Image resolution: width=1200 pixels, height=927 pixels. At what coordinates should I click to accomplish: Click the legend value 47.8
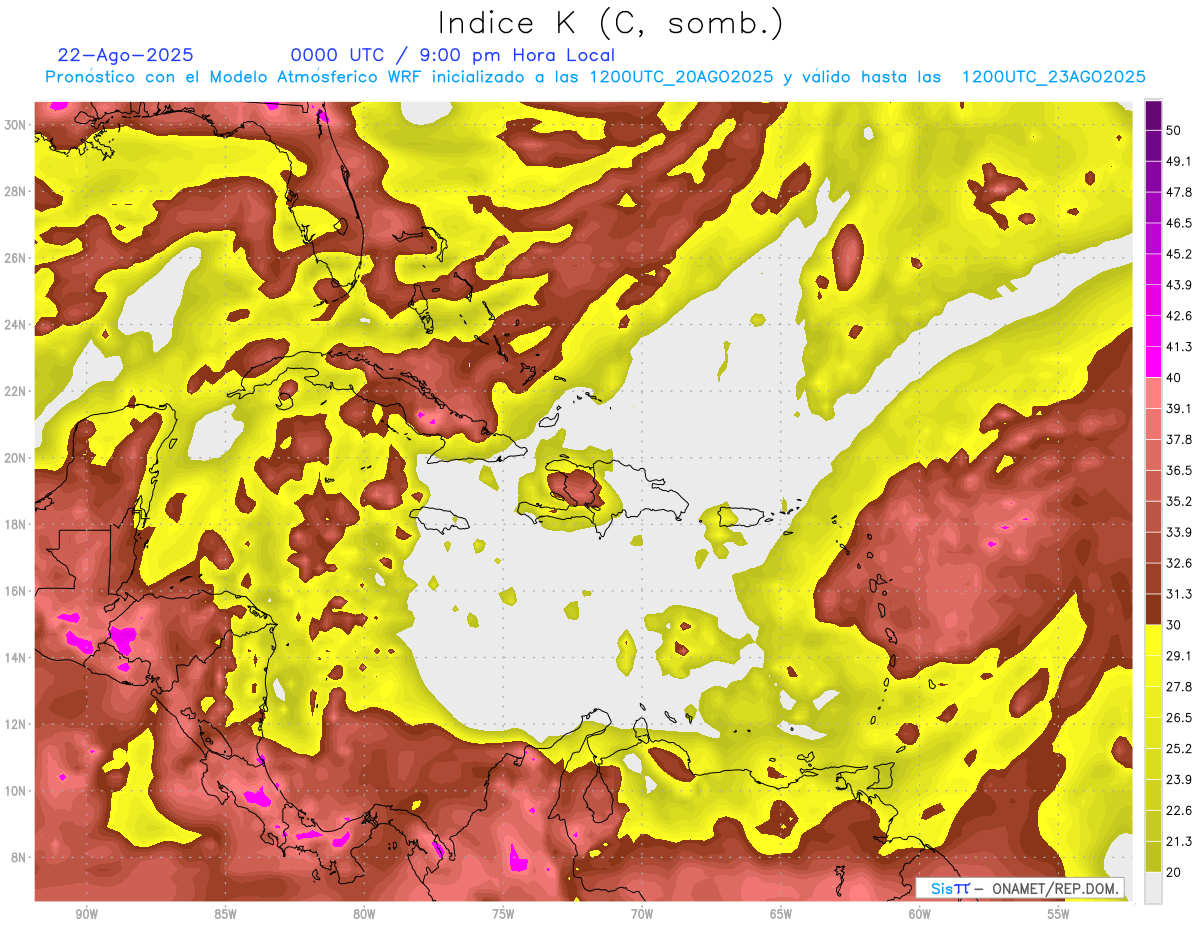(1178, 192)
